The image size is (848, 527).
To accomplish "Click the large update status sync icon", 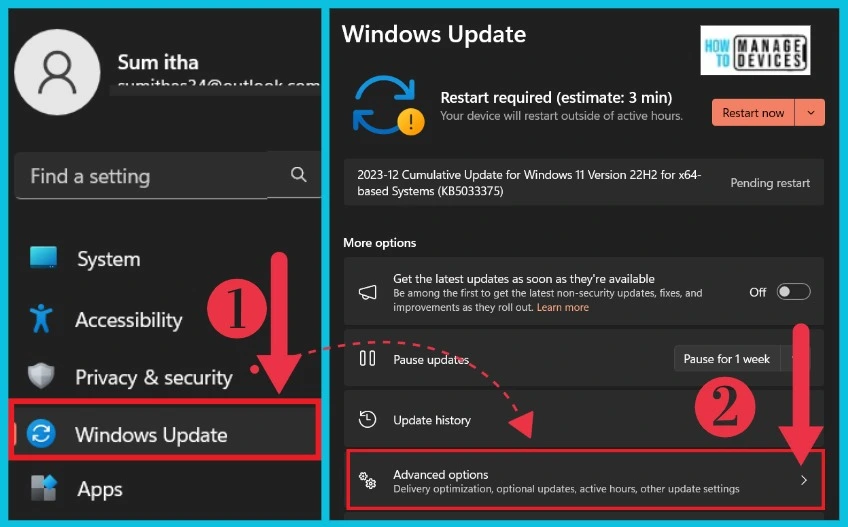I will 388,105.
